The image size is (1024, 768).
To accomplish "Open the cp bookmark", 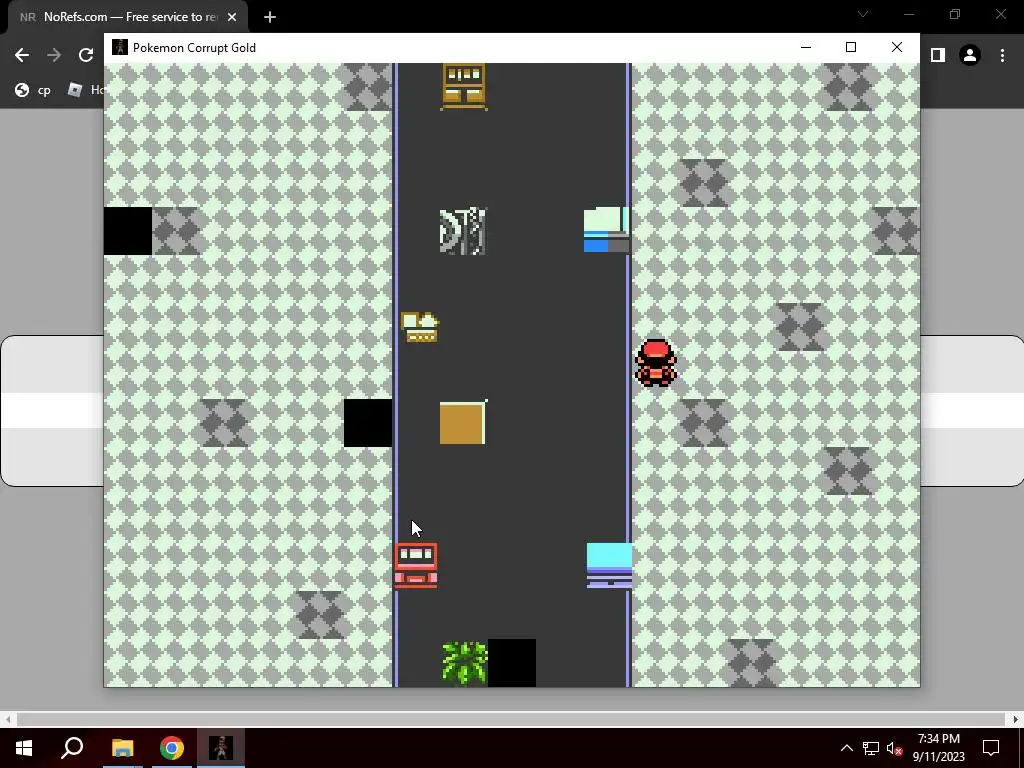I will (33, 90).
